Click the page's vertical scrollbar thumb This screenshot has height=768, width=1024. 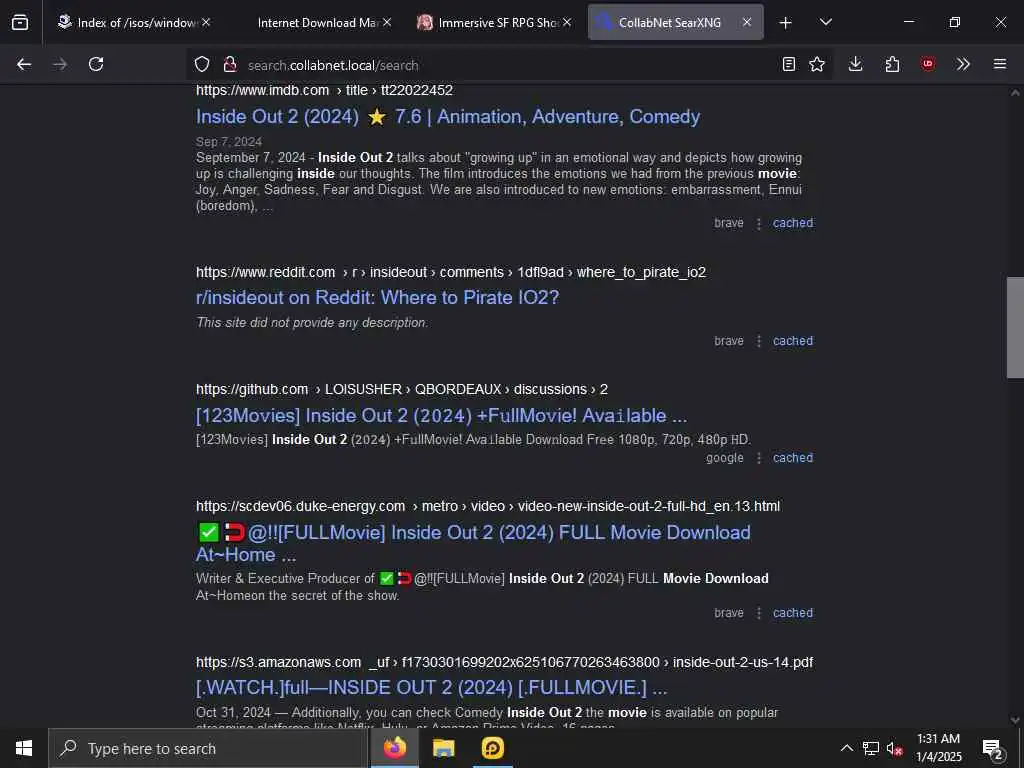[1015, 328]
